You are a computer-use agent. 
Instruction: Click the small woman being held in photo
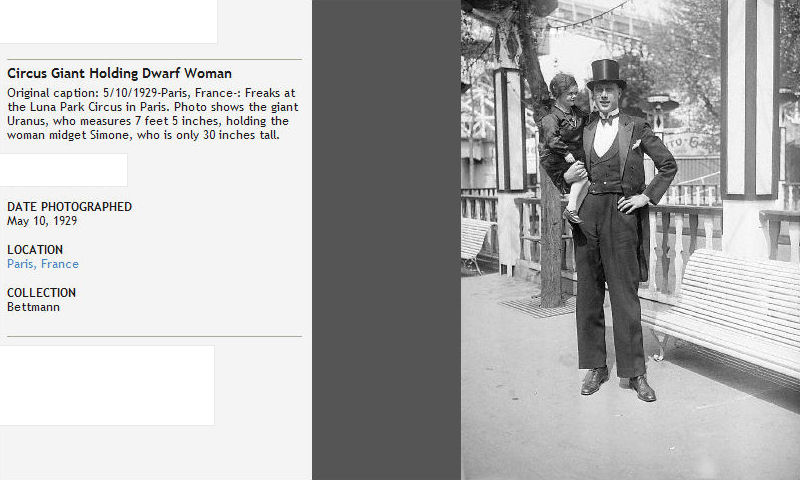(561, 130)
